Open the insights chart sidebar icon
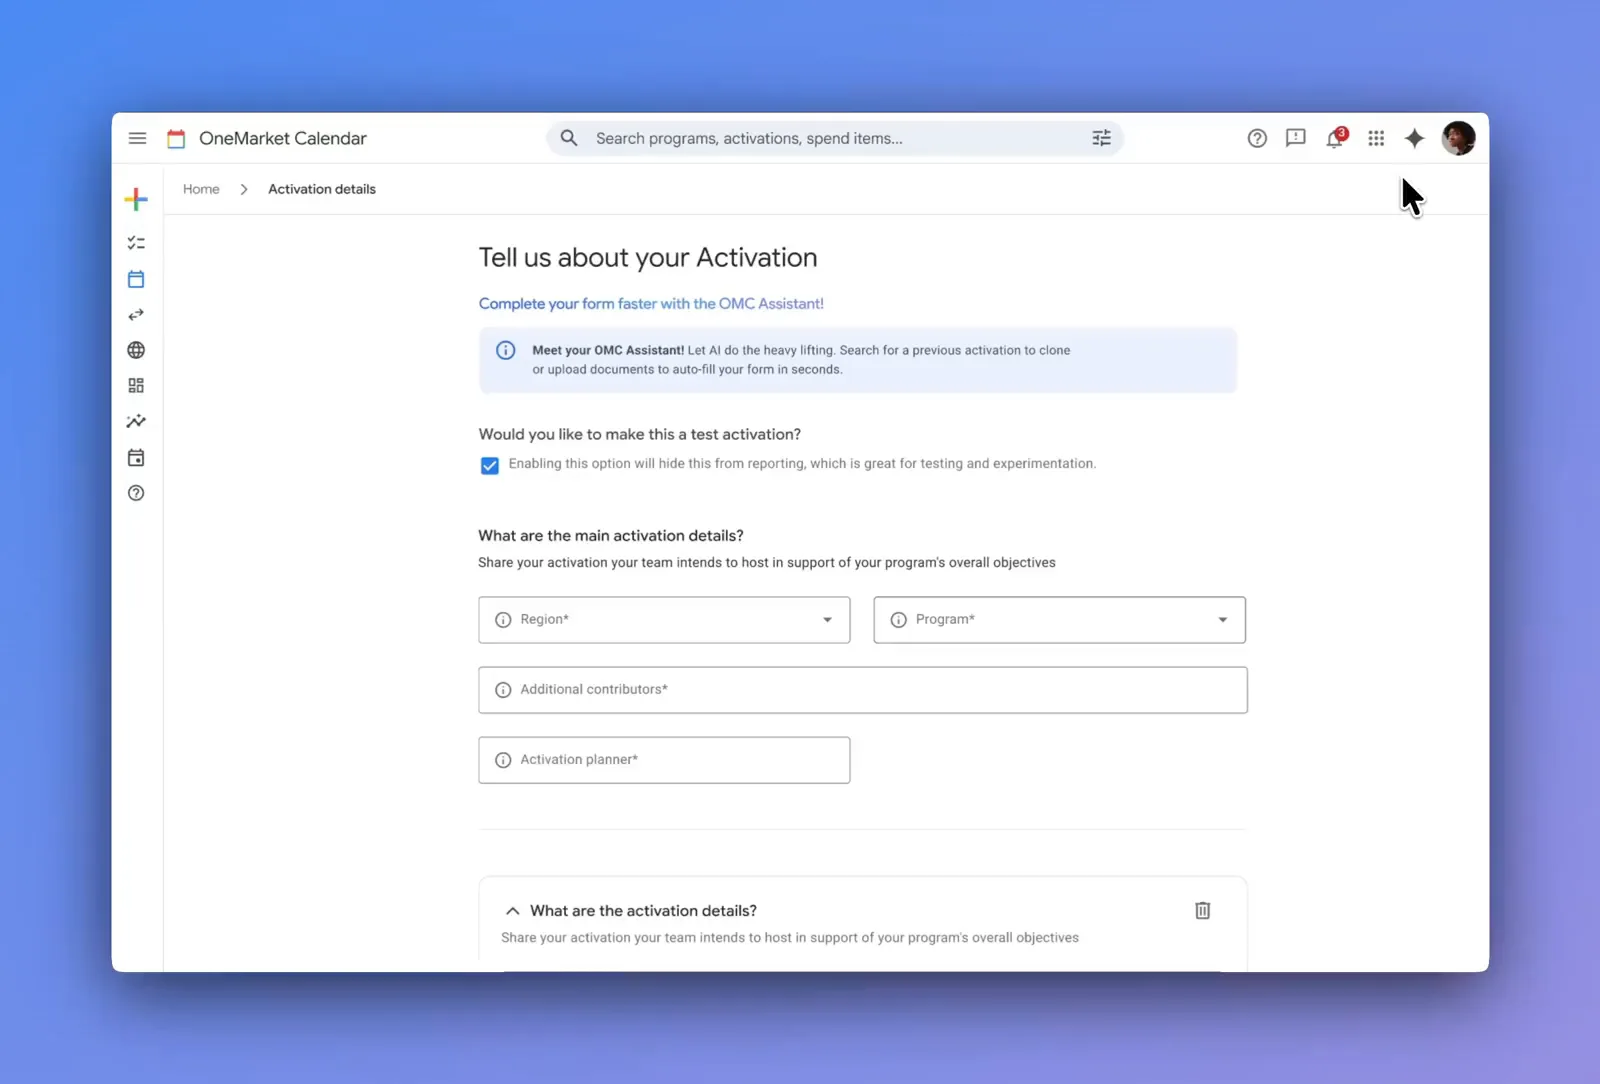Viewport: 1600px width, 1084px height. [136, 421]
